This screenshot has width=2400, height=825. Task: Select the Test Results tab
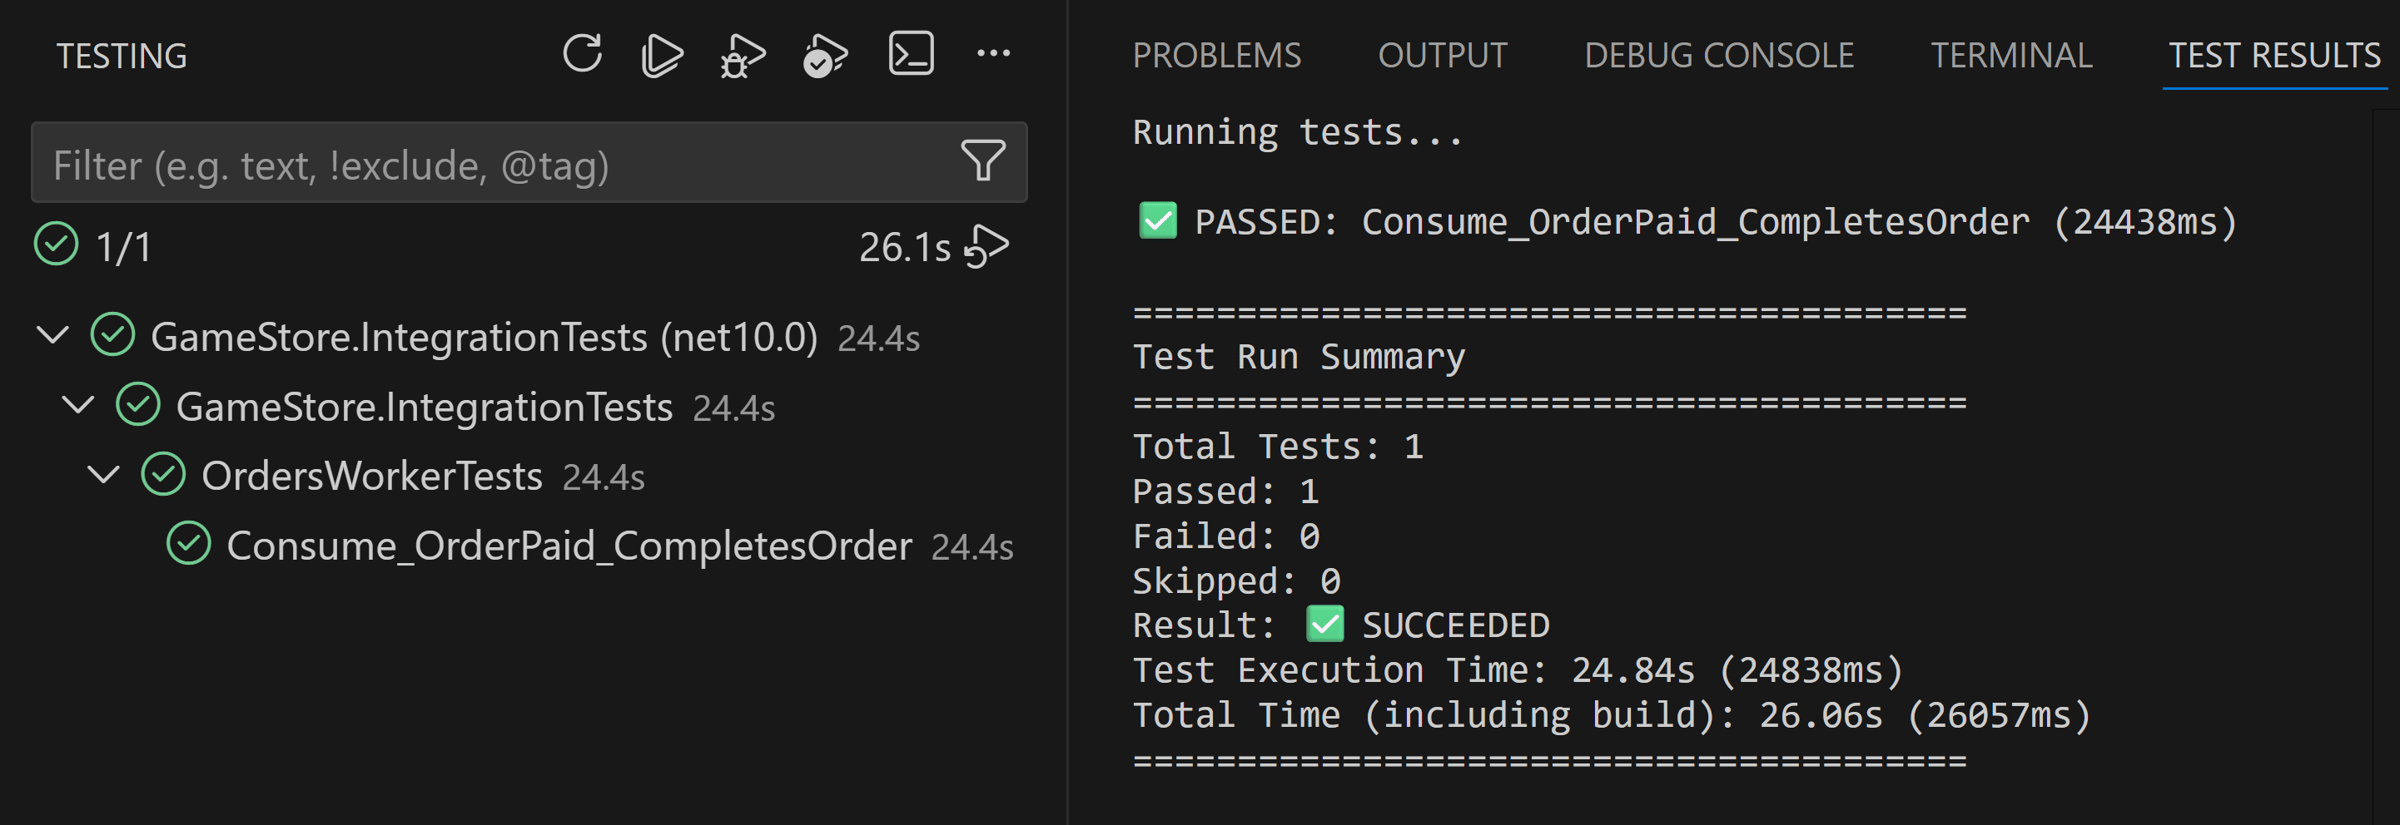[x=2274, y=55]
